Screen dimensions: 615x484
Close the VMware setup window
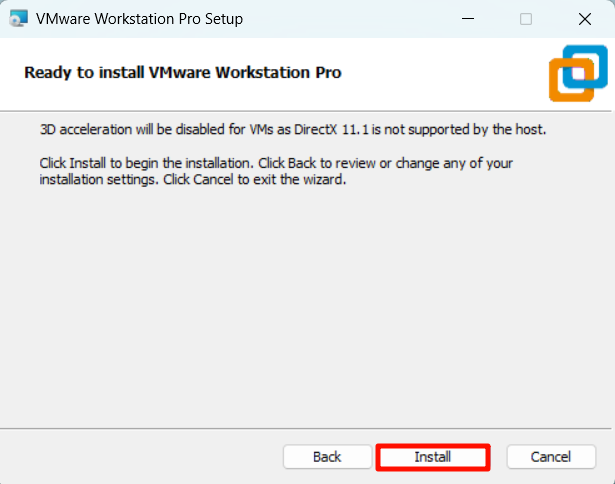(x=583, y=19)
